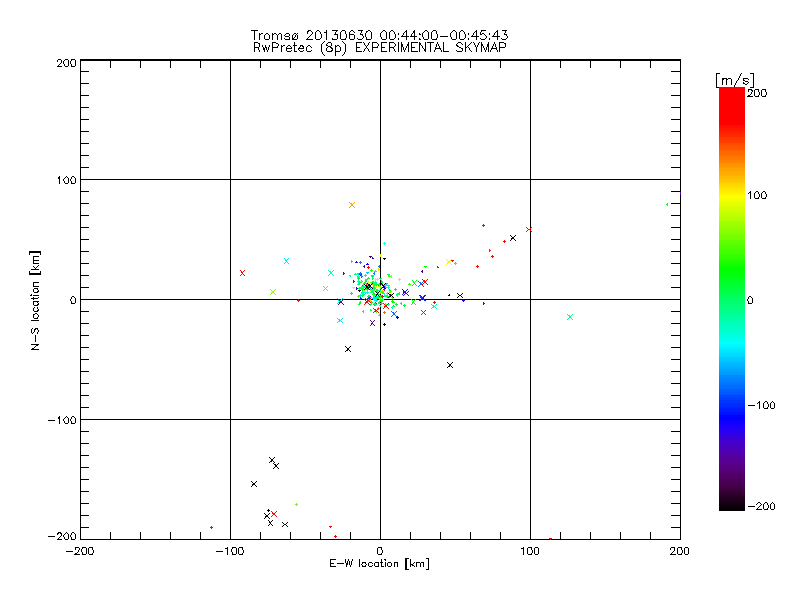The height and width of the screenshot is (600, 800).
Task: Click the orange X marker near top center
Action: pos(352,205)
